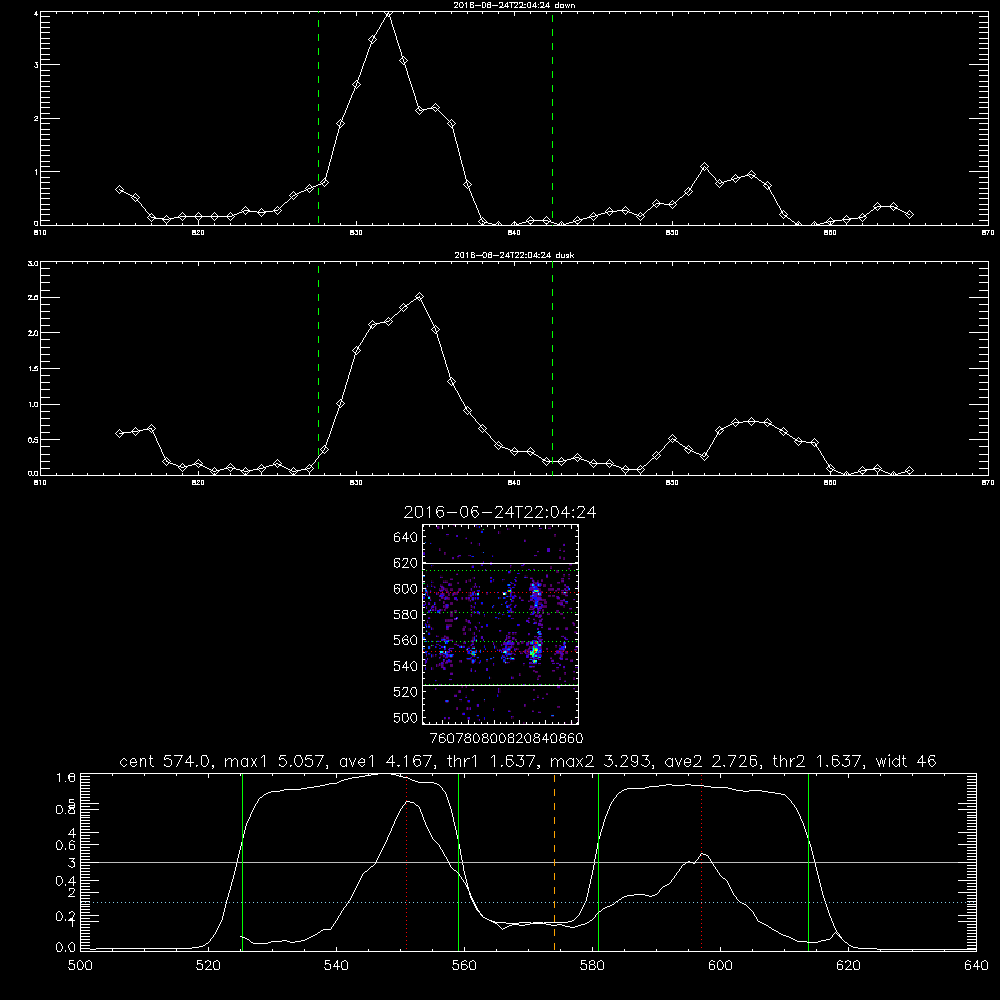Image resolution: width=1000 pixels, height=1000 pixels.
Task: Click the white horizontal line near 525 in spectral image
Action: pyautogui.click(x=500, y=685)
